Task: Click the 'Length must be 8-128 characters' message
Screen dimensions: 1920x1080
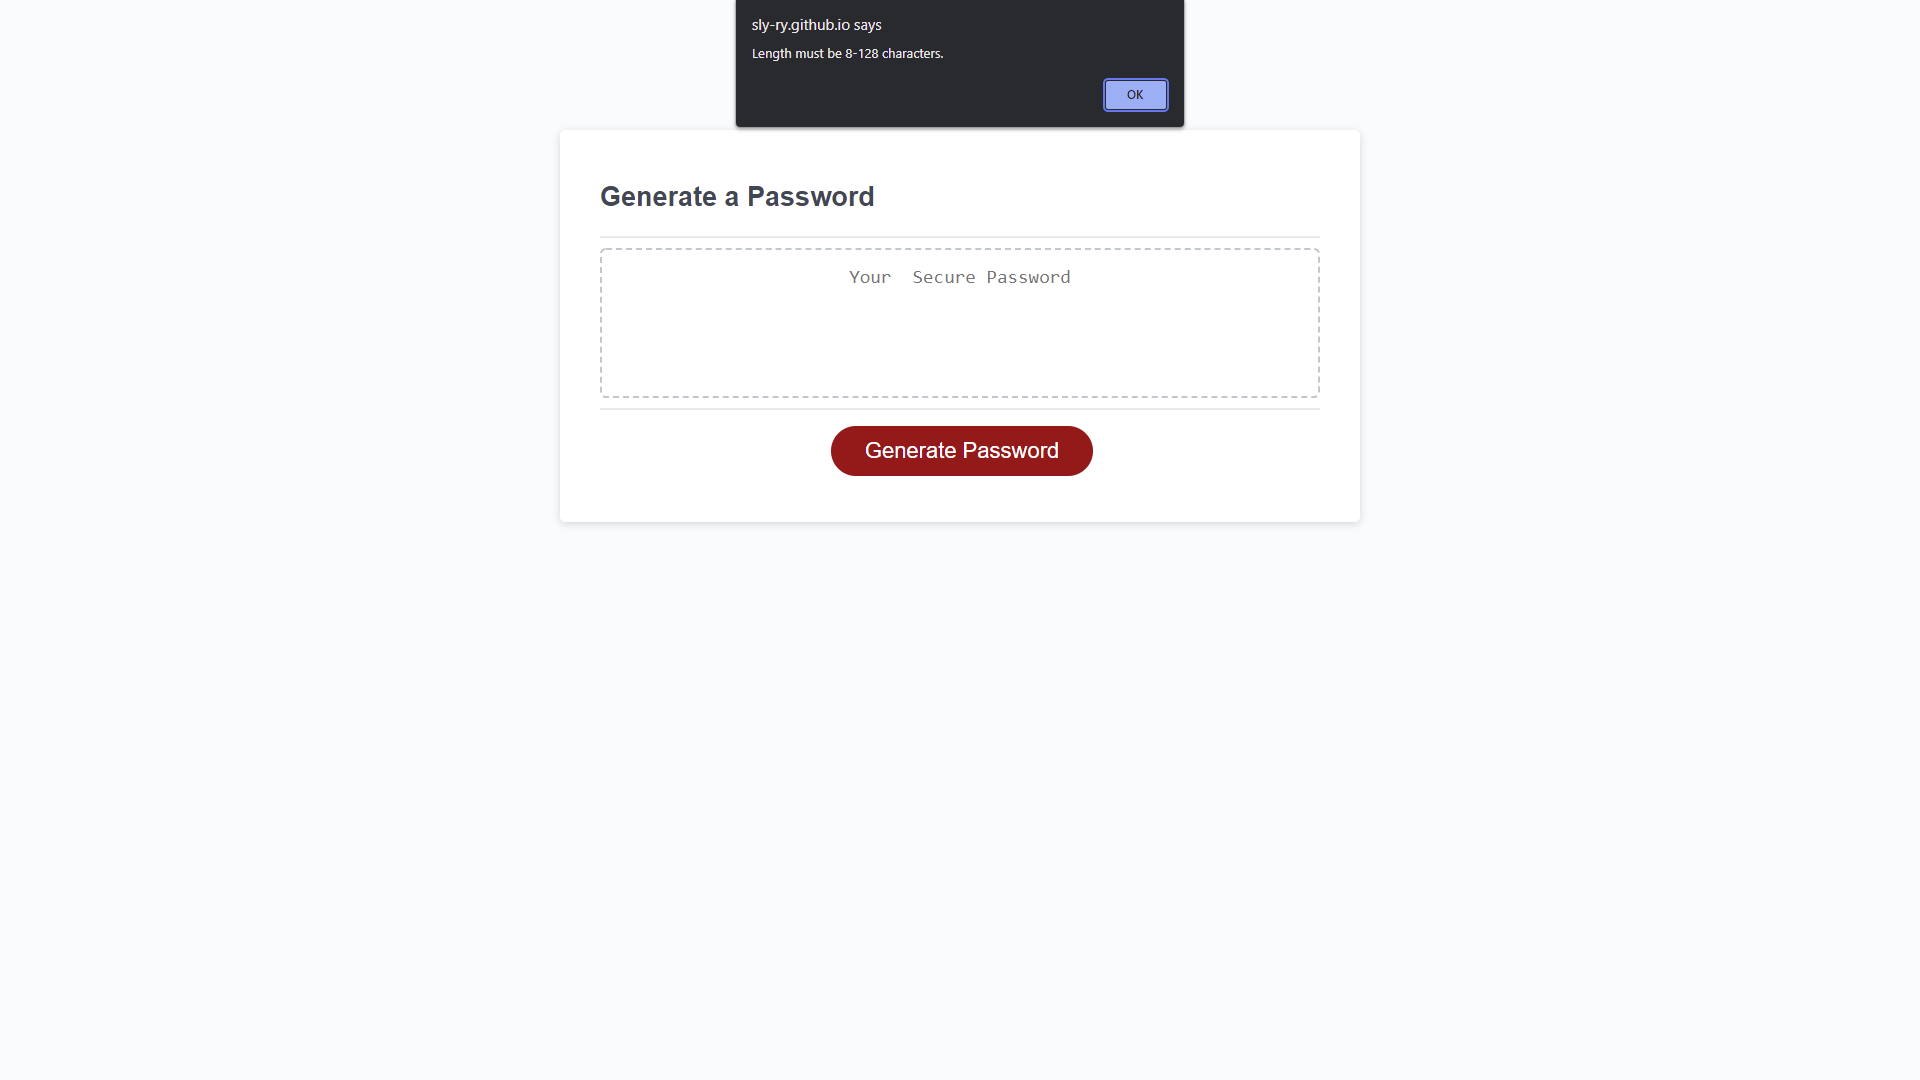Action: point(847,54)
